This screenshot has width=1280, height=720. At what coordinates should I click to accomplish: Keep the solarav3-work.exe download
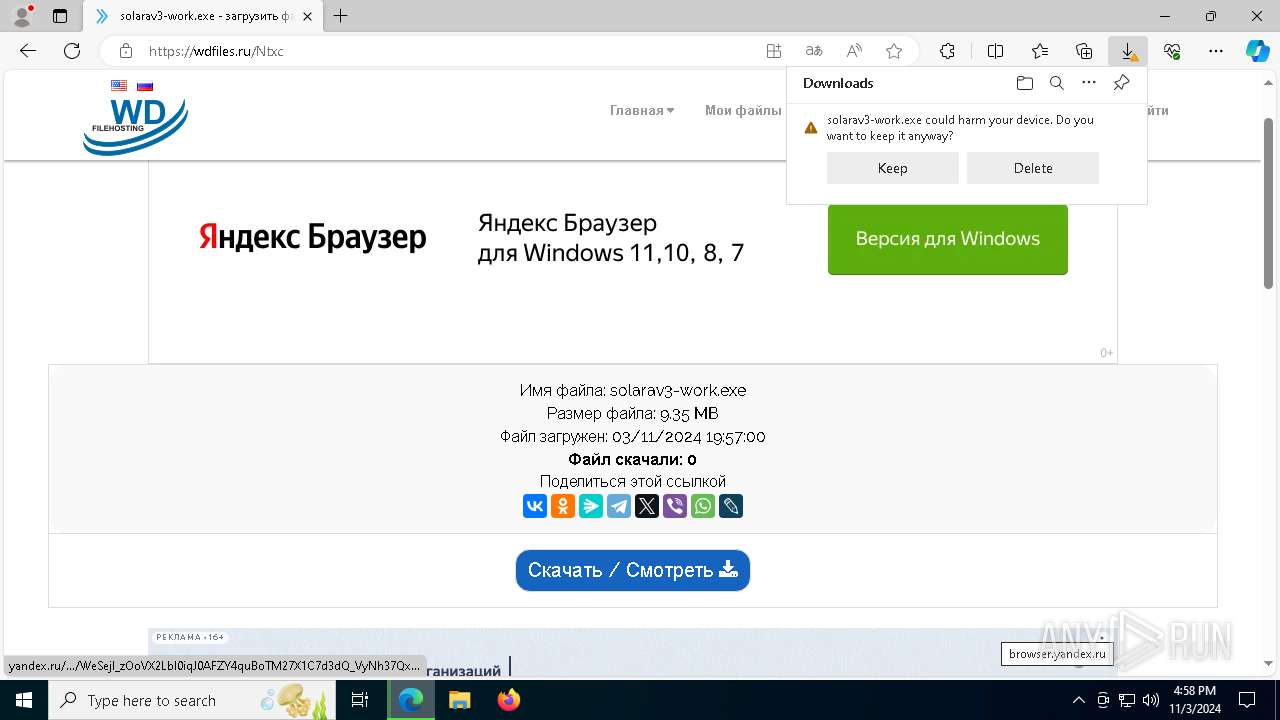(x=893, y=168)
